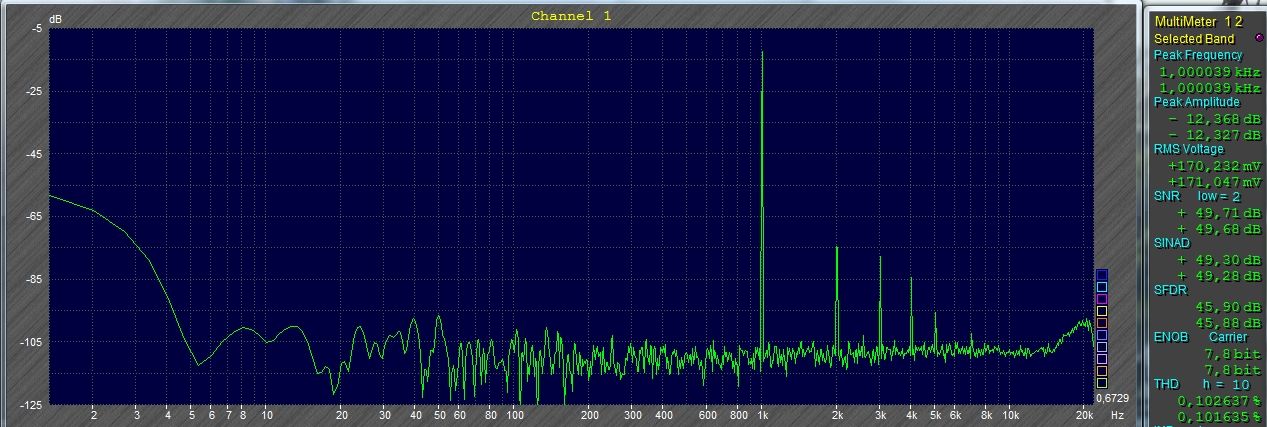
Task: Click the + 49,30 dB SINAD value
Action: 1219,260
